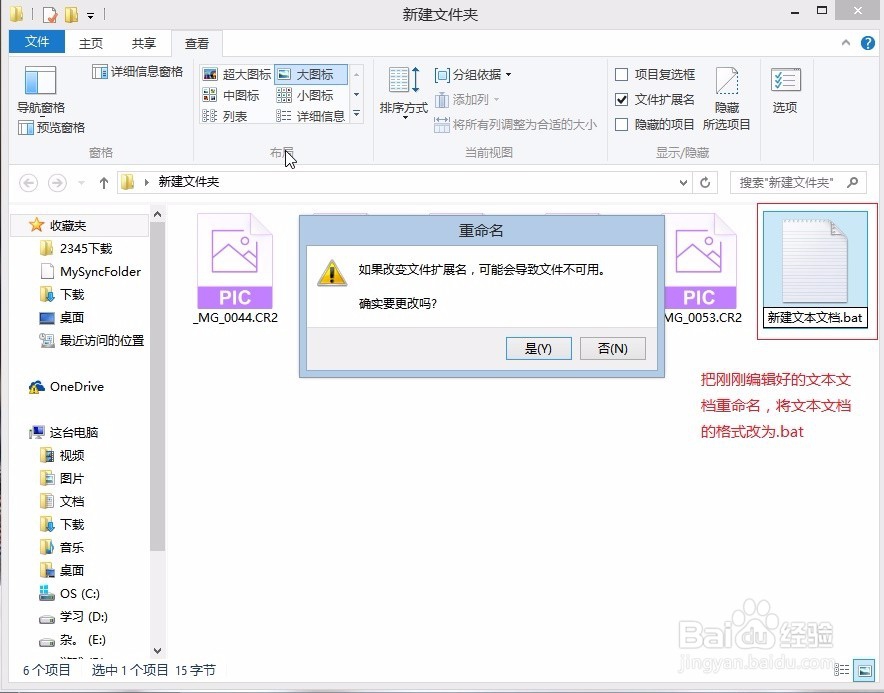
Task: Confirm rename by clicking 是(Y)
Action: pos(538,348)
